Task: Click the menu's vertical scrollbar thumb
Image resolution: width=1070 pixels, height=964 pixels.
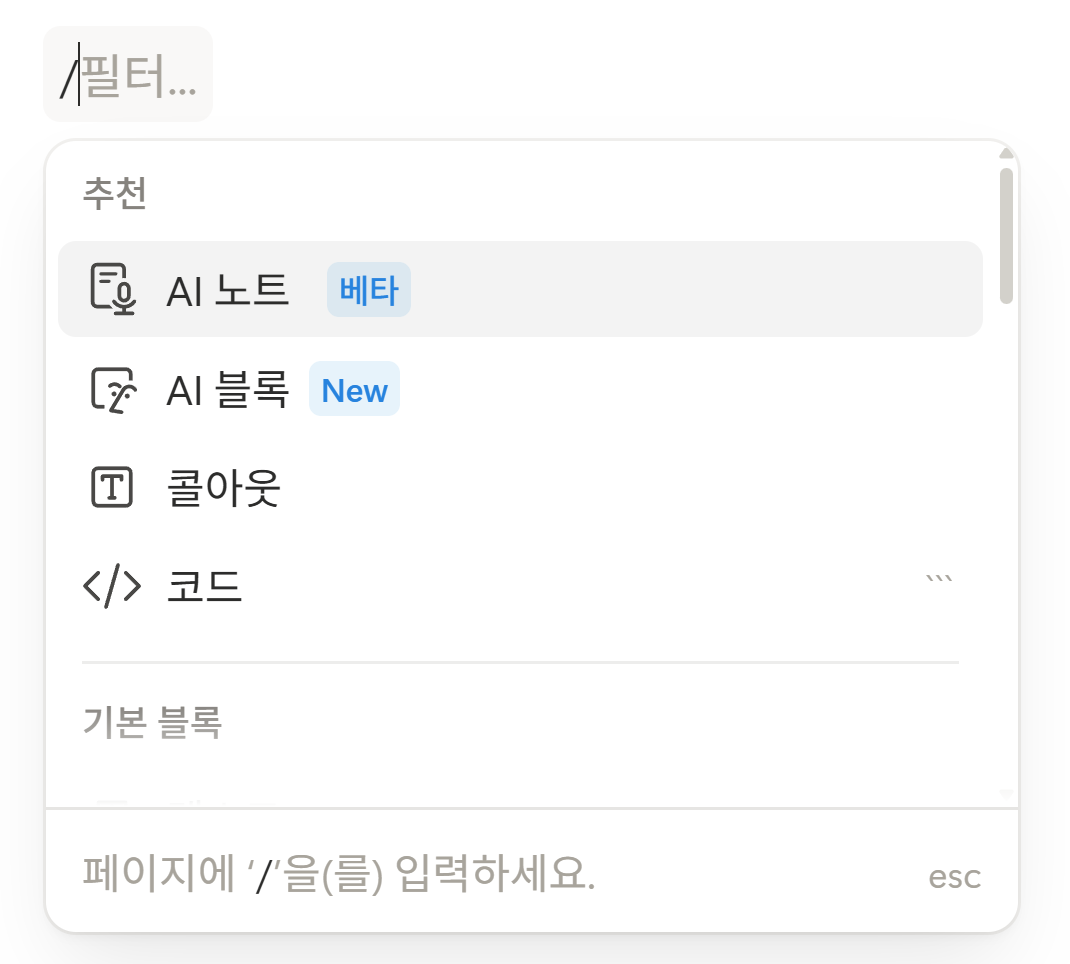Action: [x=1006, y=235]
